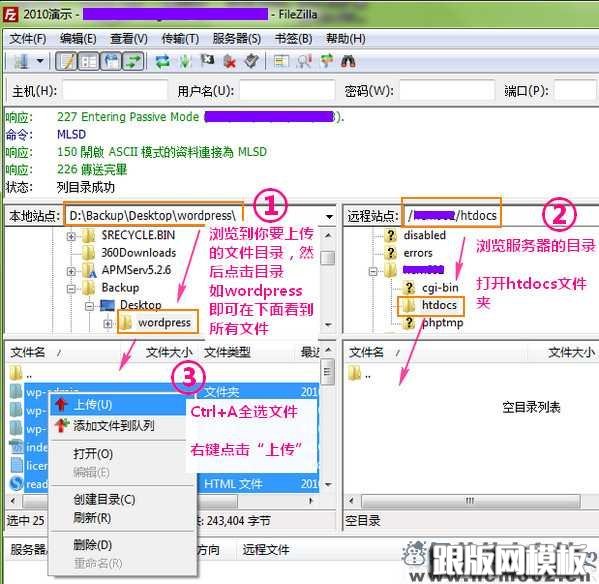Select the cgi-bin remote folder
The image size is (599, 584).
coord(440,288)
